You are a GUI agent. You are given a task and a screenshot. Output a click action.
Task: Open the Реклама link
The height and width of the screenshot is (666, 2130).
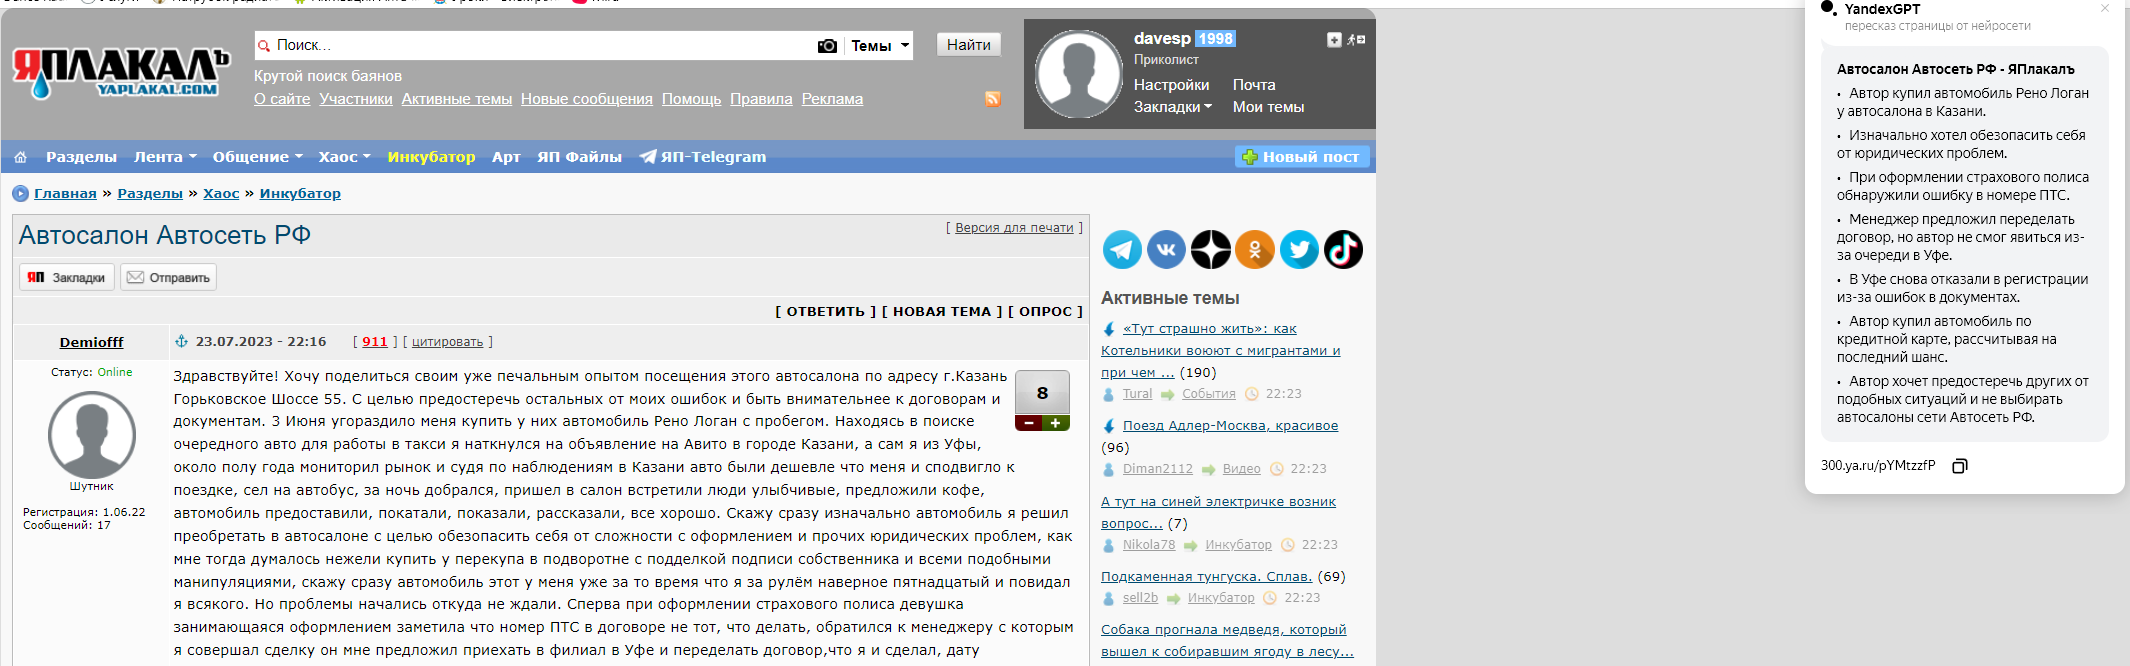tap(832, 99)
